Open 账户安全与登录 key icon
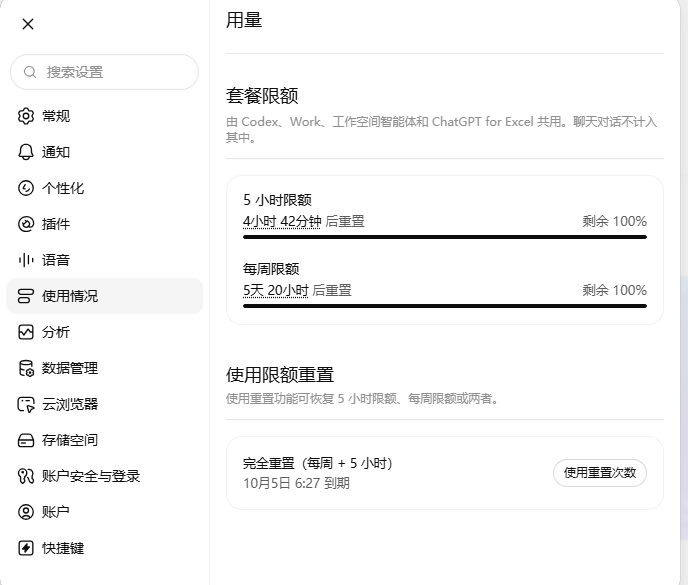This screenshot has width=688, height=585. pos(26,476)
